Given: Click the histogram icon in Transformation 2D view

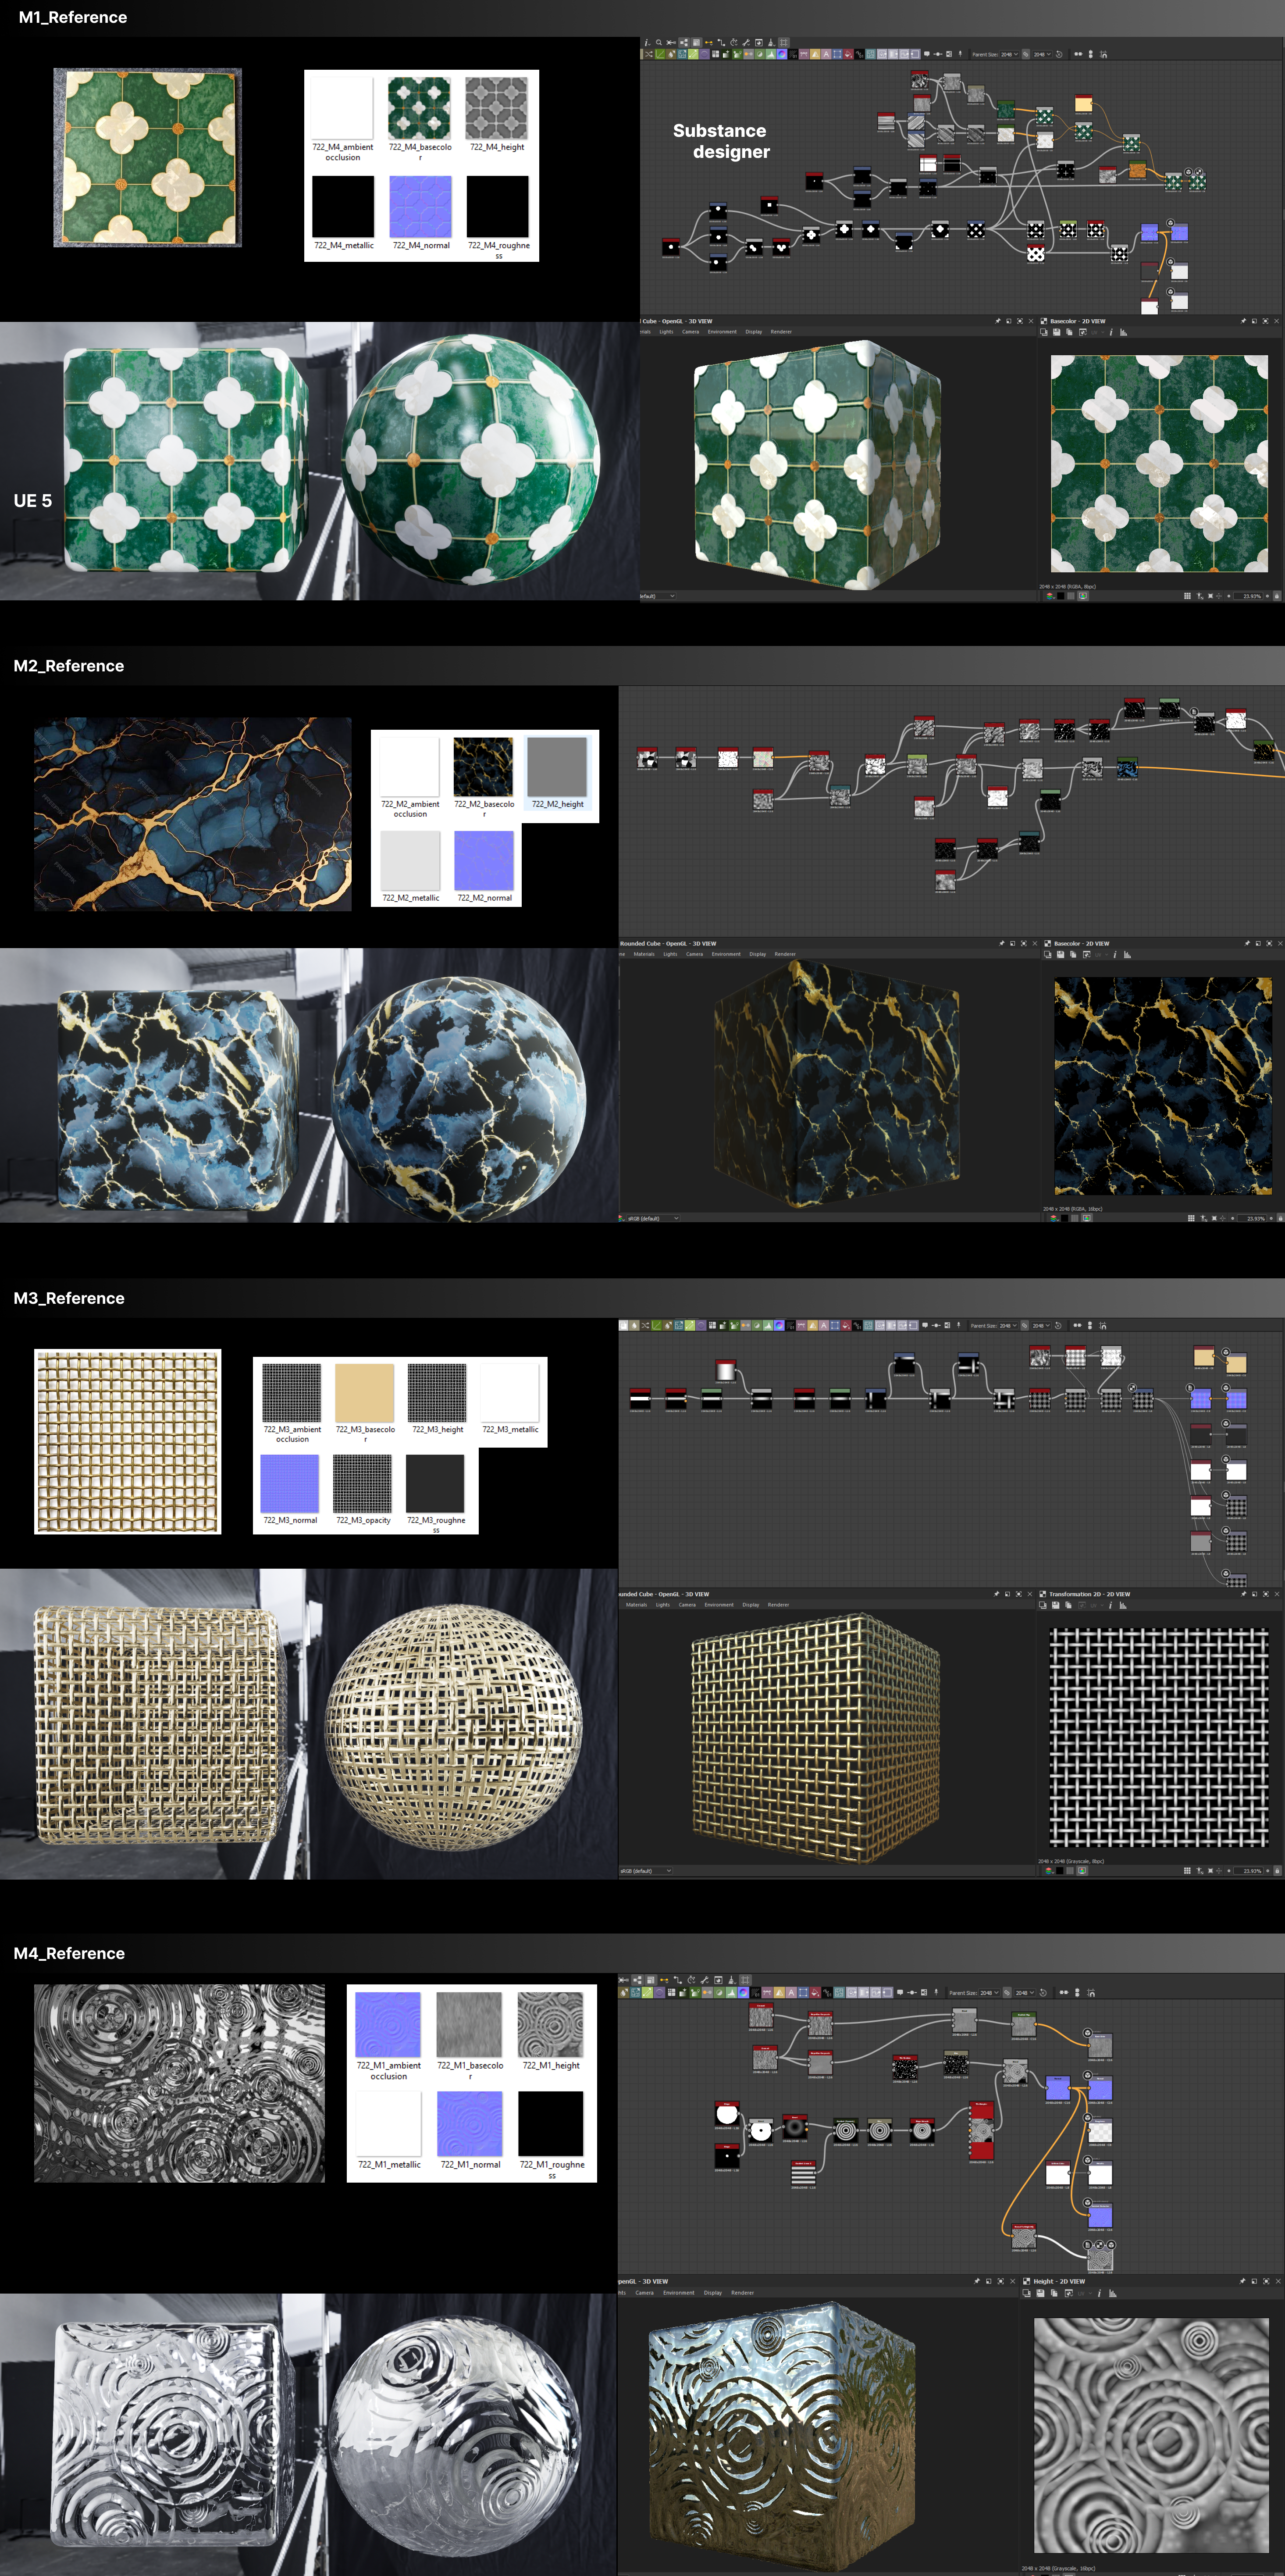Looking at the screenshot, I should click(1123, 1605).
